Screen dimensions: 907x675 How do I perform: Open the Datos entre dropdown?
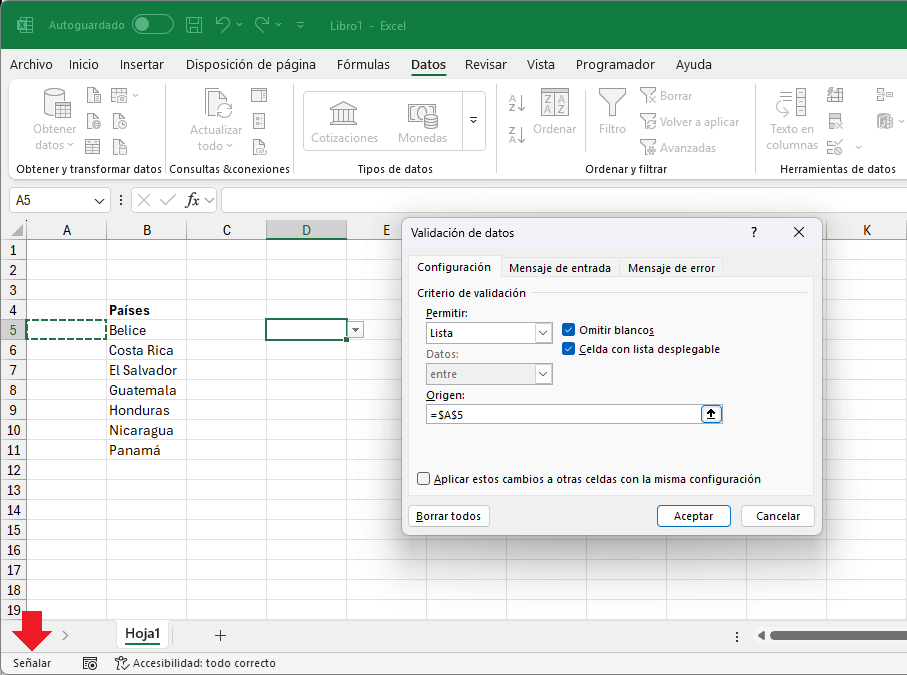coord(543,374)
